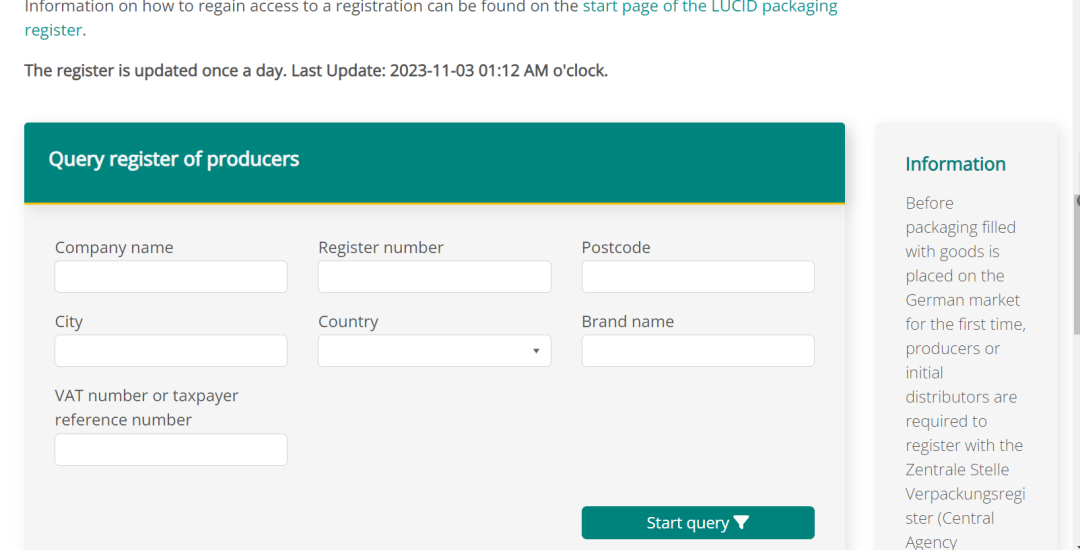Focus the Company name input field
Screen dimensions: 1080x550
171,276
